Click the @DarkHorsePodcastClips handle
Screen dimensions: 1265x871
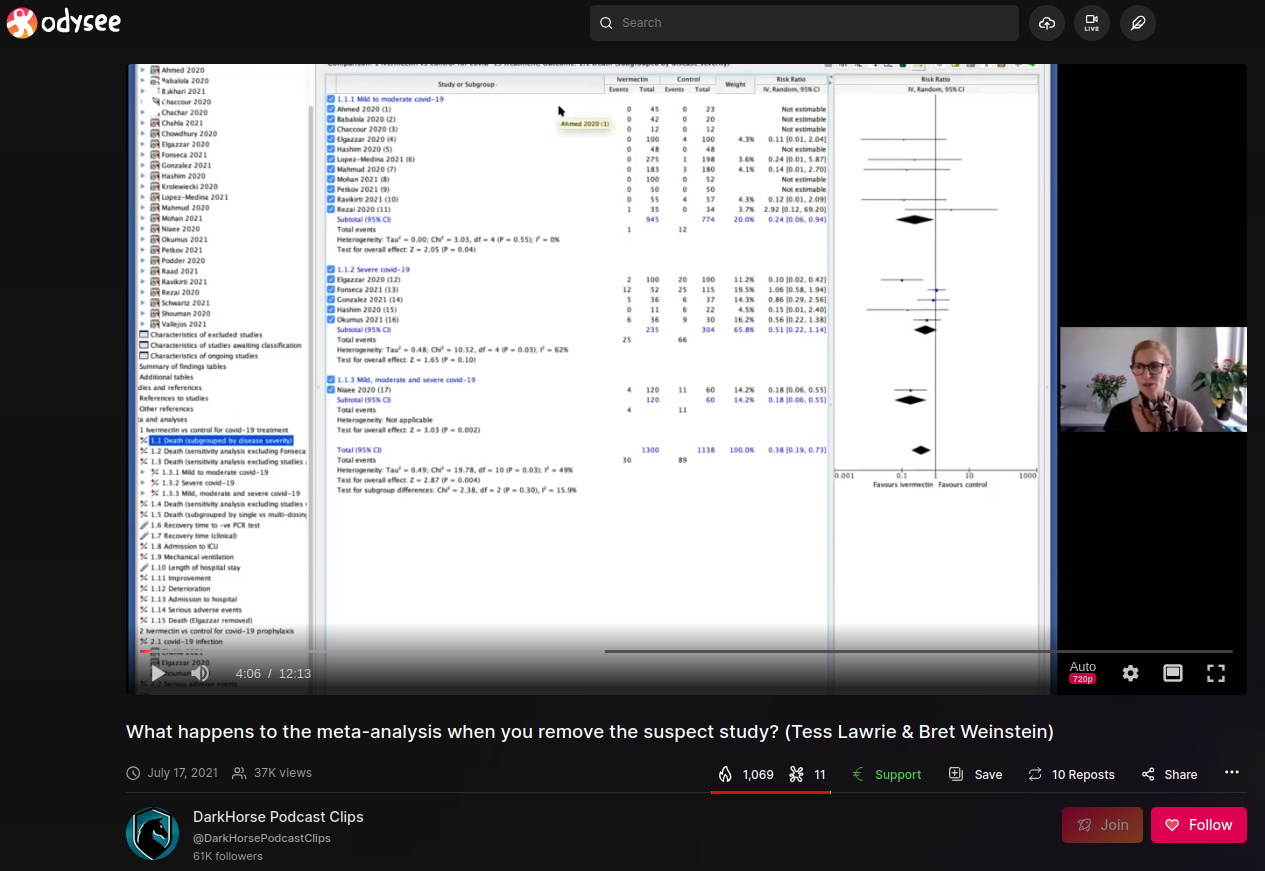pyautogui.click(x=262, y=838)
